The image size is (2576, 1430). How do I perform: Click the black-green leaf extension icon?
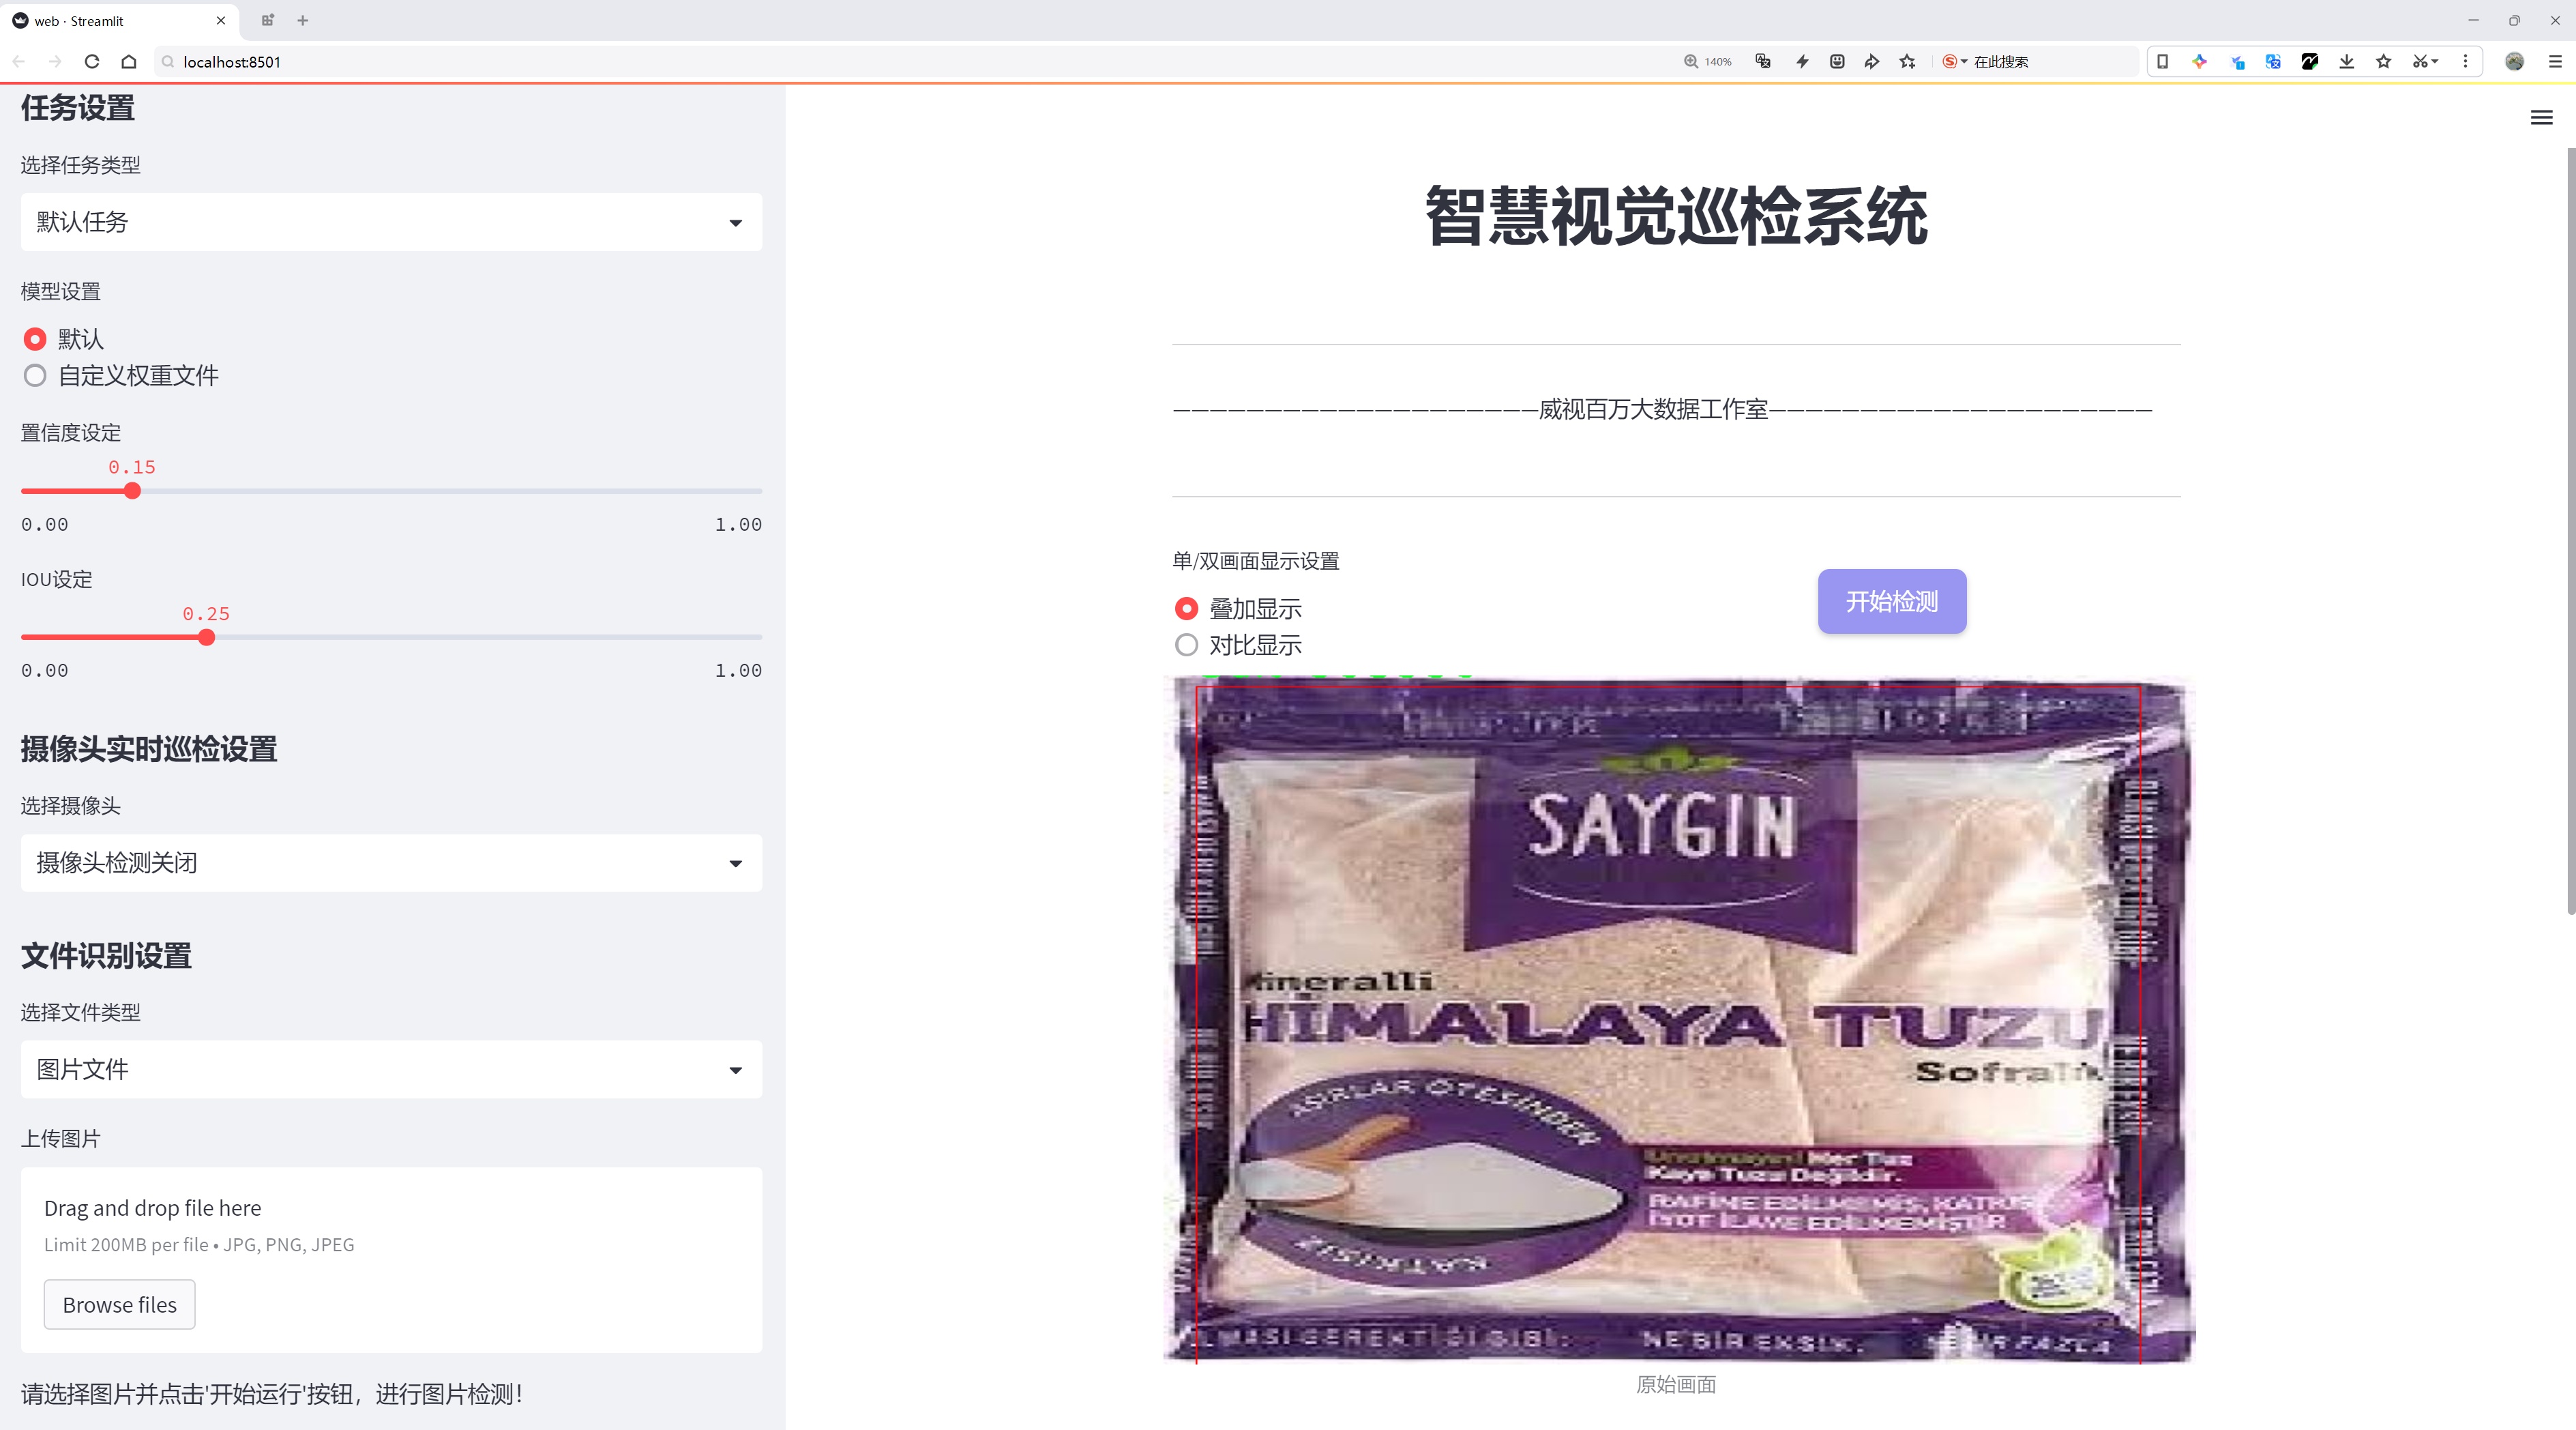2310,62
